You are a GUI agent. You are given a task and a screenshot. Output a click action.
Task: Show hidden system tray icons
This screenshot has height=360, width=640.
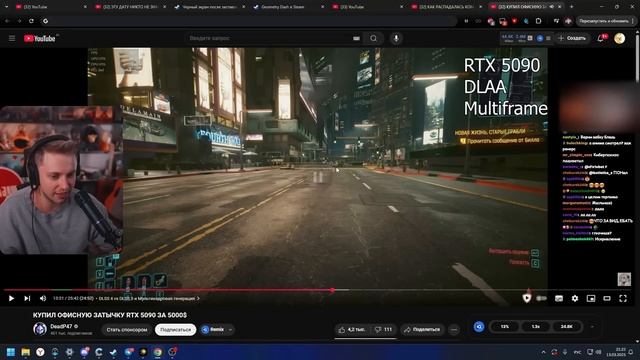[x=543, y=352]
